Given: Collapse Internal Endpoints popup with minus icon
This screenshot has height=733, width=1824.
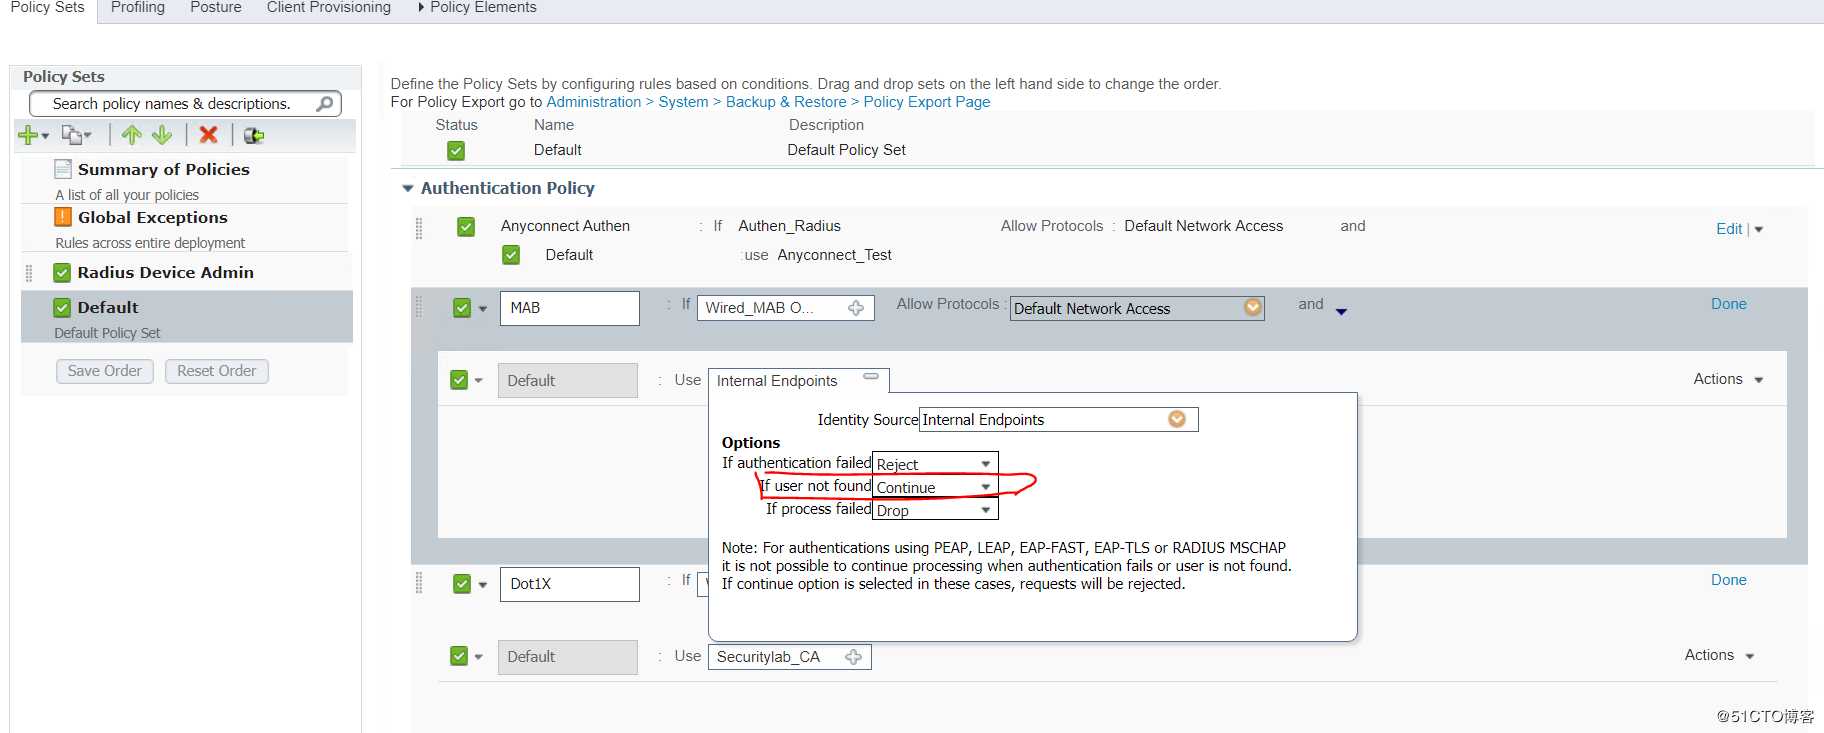Looking at the screenshot, I should tap(871, 377).
